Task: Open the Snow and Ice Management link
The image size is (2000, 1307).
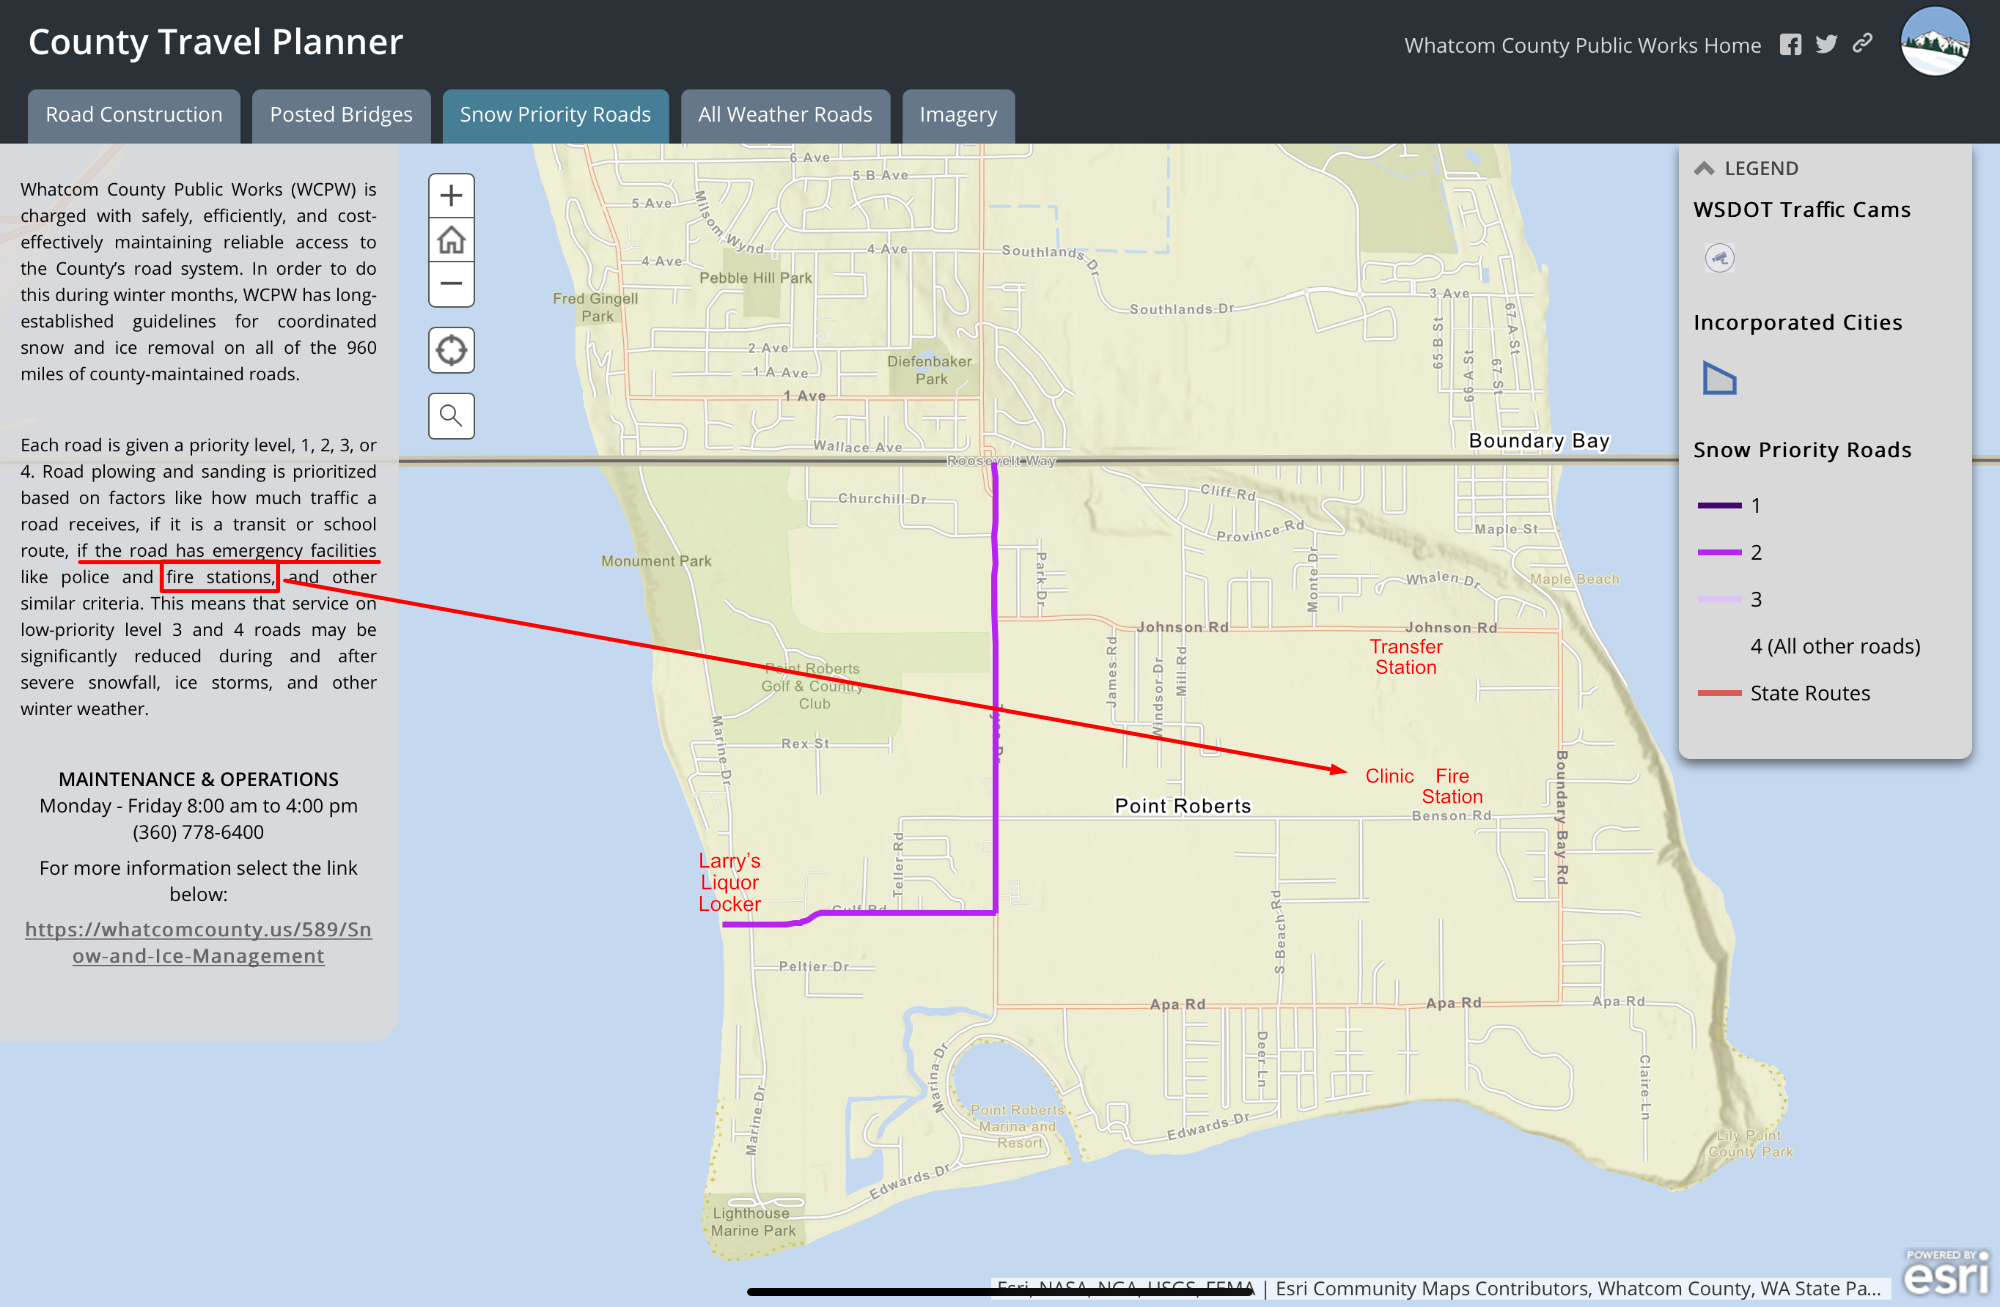Action: pyautogui.click(x=198, y=942)
